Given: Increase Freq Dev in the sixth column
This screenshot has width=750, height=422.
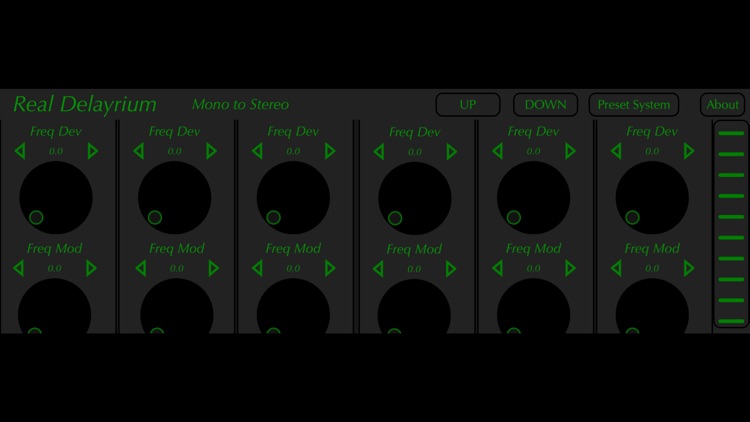Looking at the screenshot, I should click(x=689, y=151).
